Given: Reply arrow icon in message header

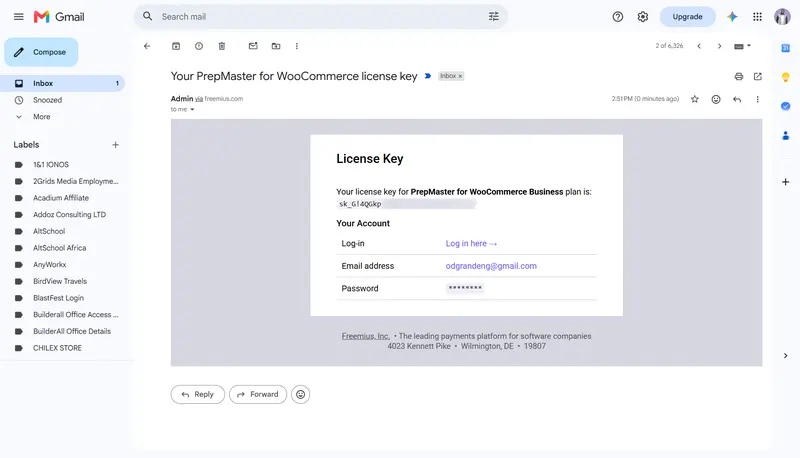Looking at the screenshot, I should [737, 99].
